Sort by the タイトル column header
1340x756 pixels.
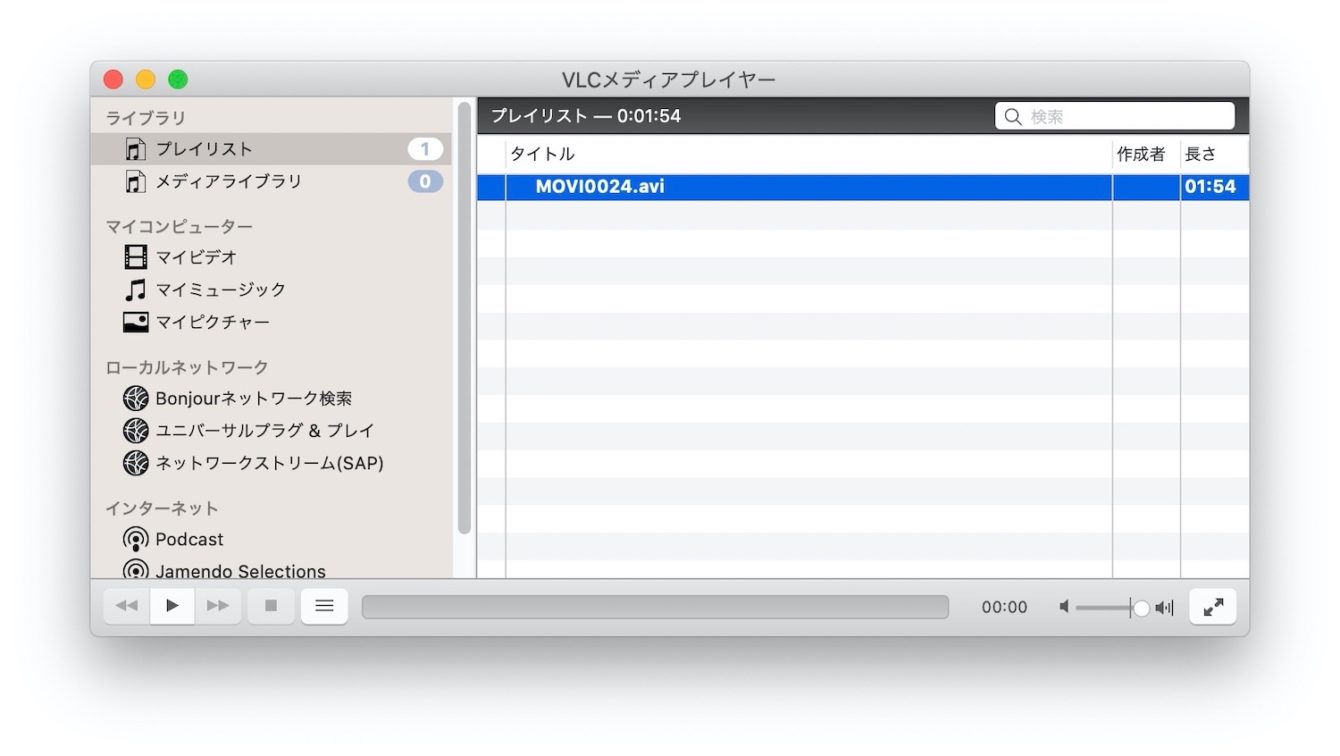tap(809, 154)
